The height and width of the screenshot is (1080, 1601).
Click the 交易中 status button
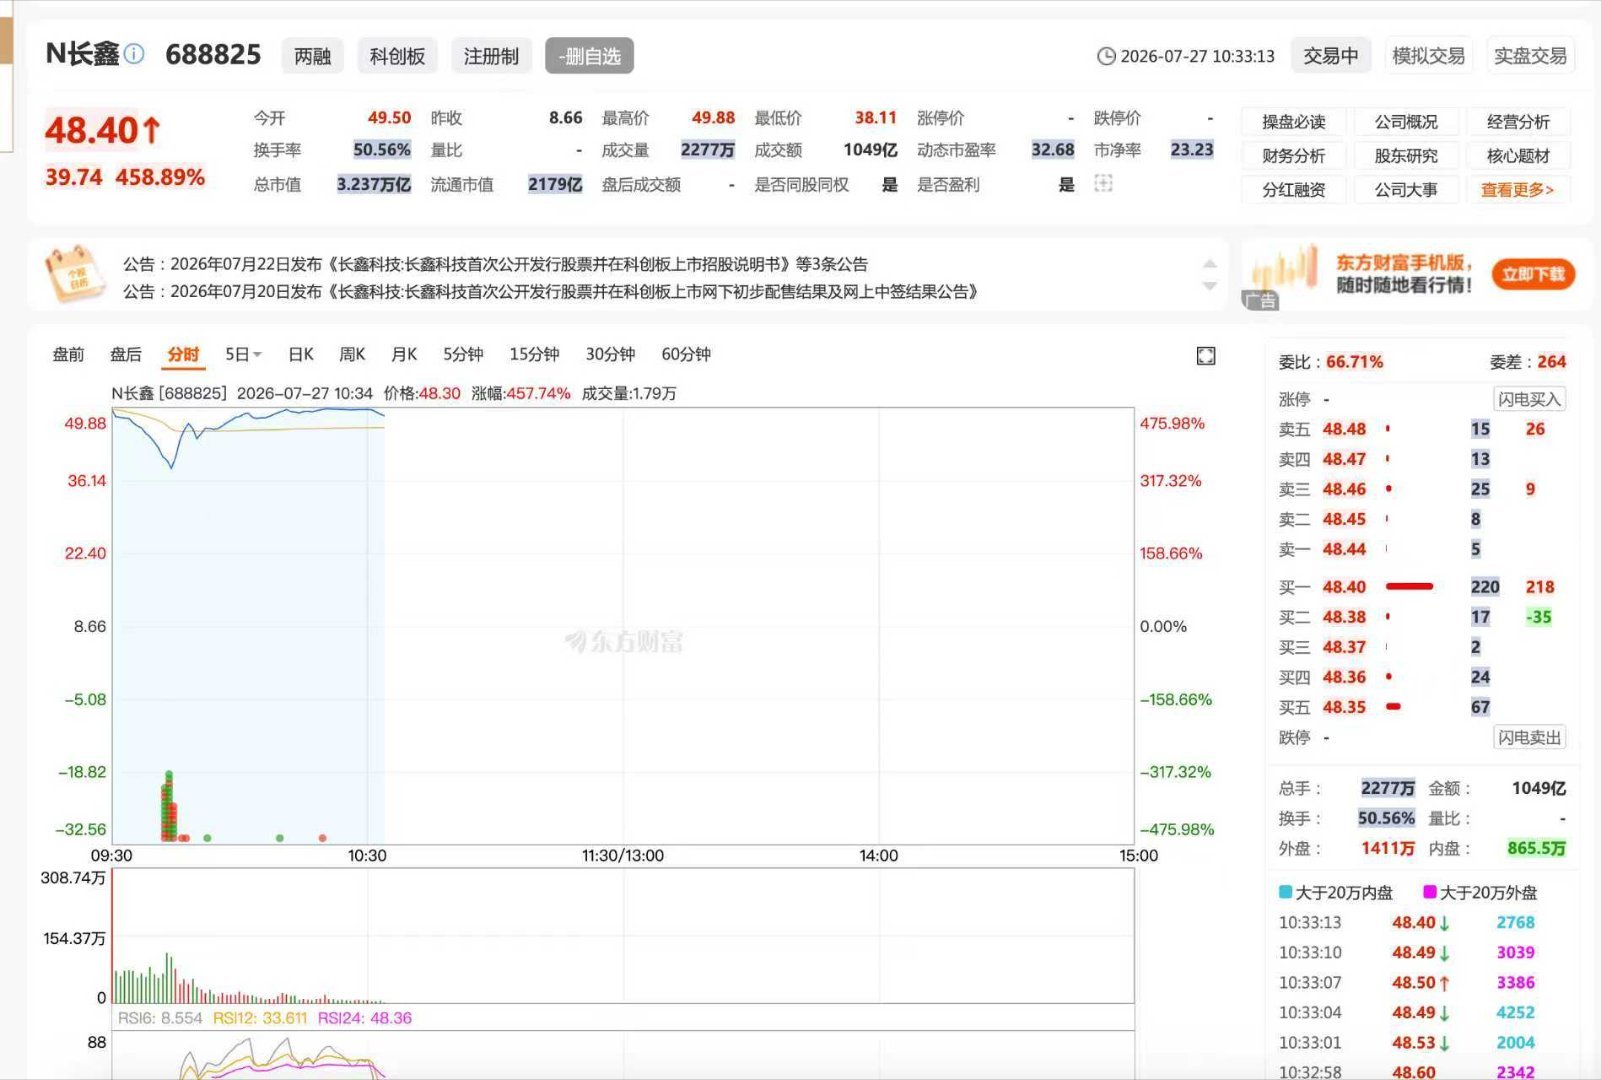(1331, 56)
